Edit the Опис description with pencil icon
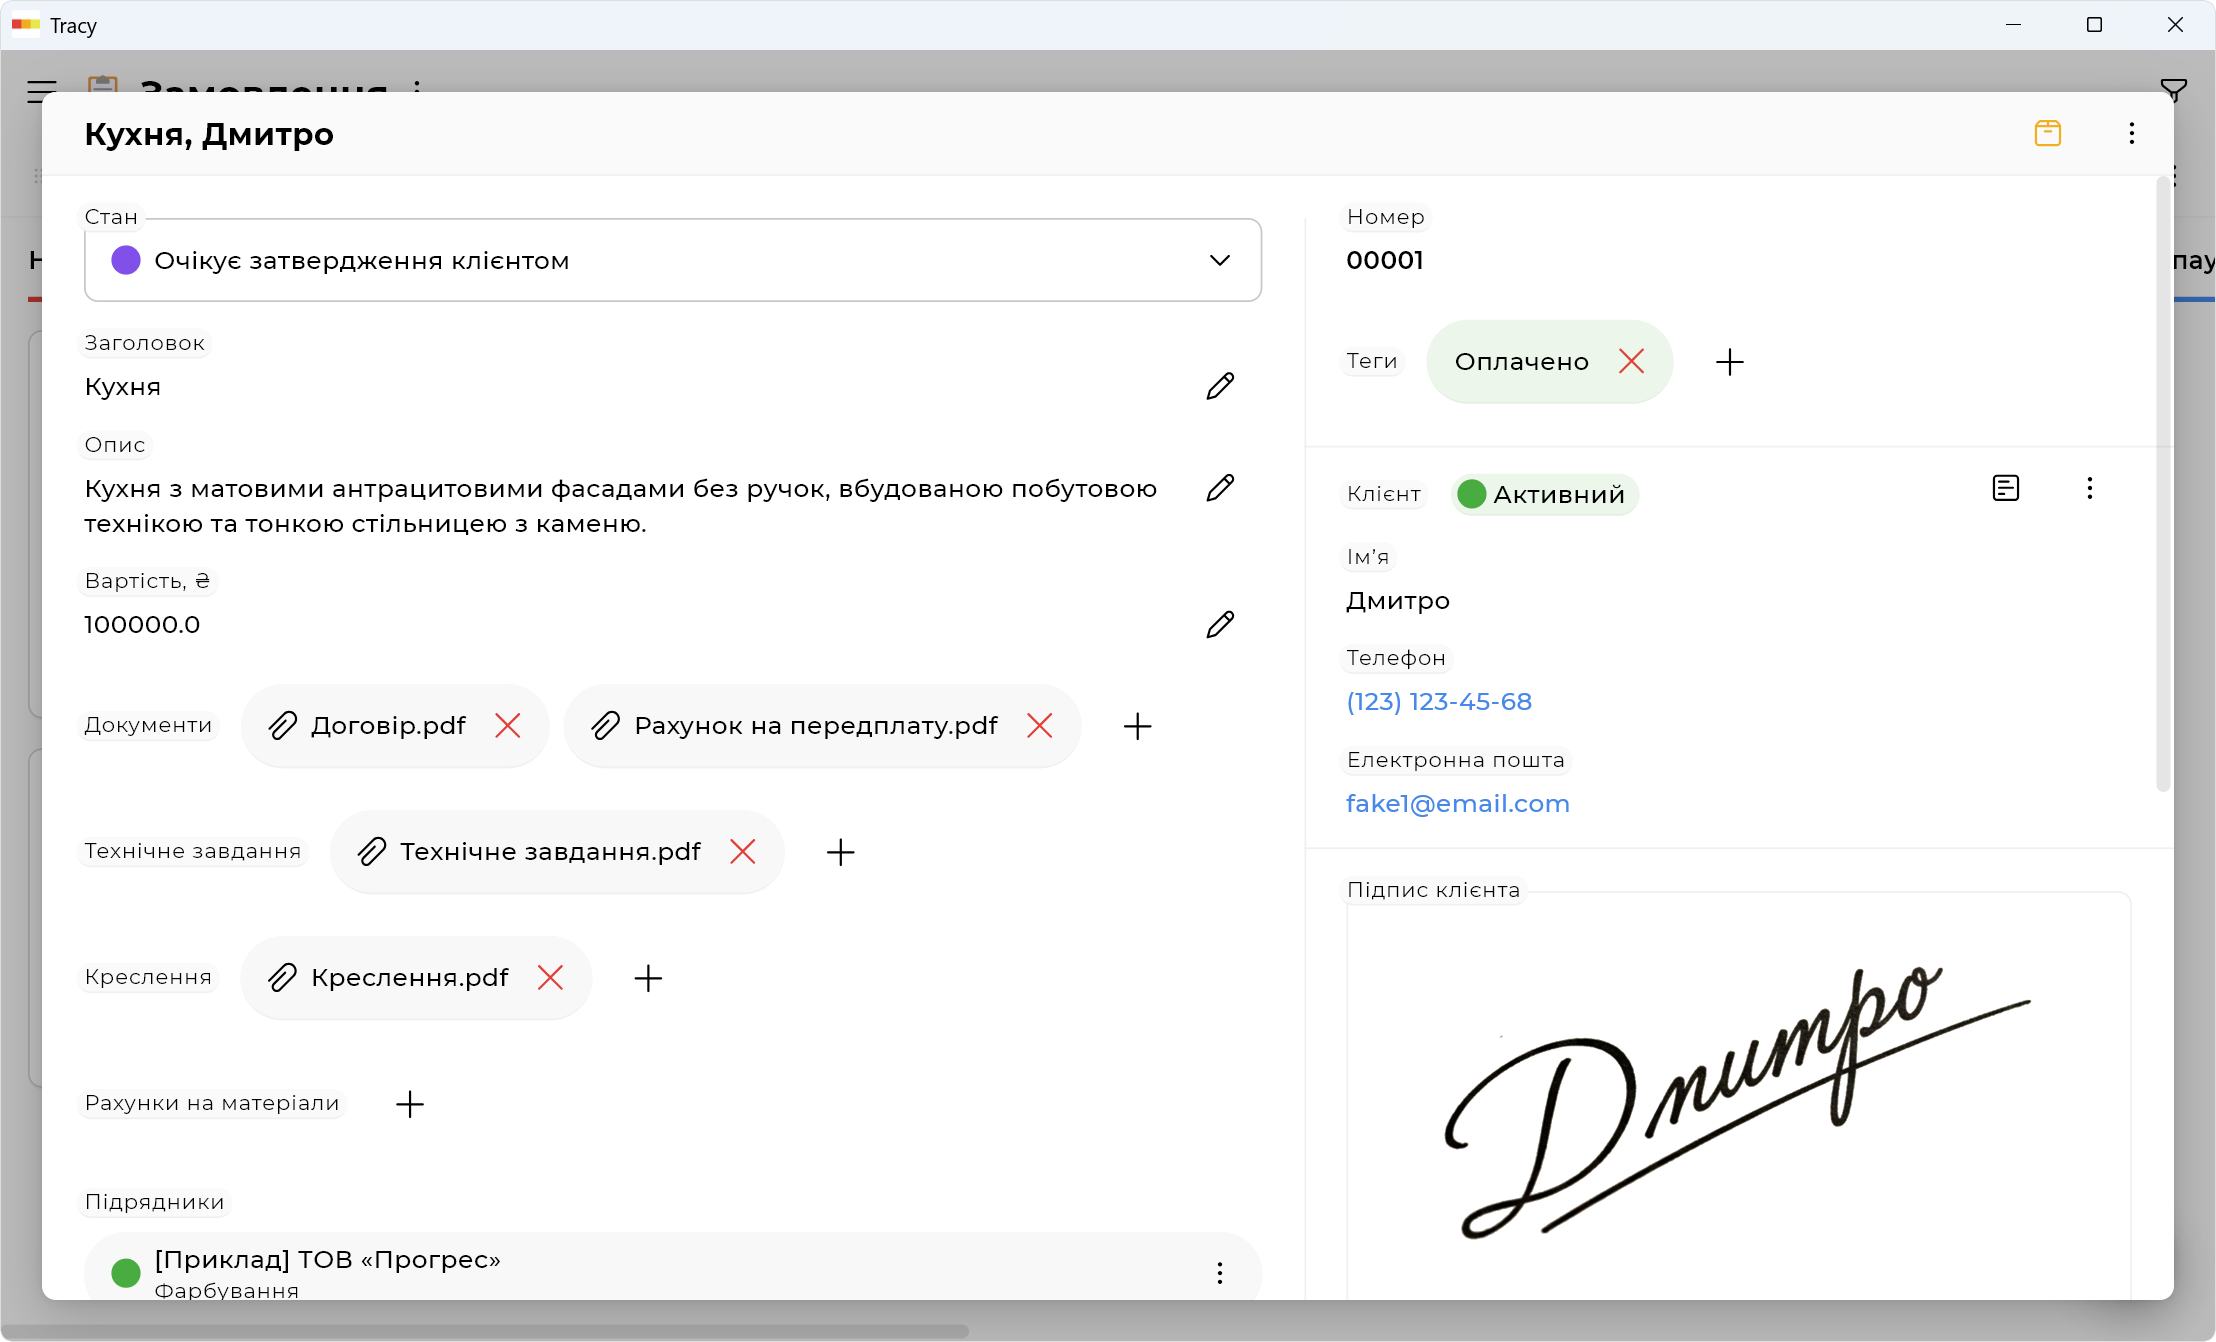Image resolution: width=2216 pixels, height=1342 pixels. pos(1219,488)
